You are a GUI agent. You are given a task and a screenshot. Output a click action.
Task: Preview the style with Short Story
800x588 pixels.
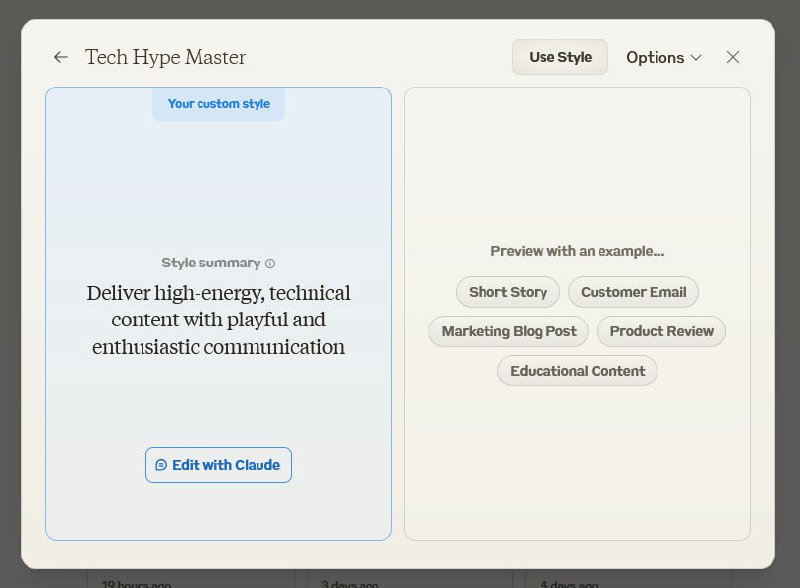tap(508, 292)
